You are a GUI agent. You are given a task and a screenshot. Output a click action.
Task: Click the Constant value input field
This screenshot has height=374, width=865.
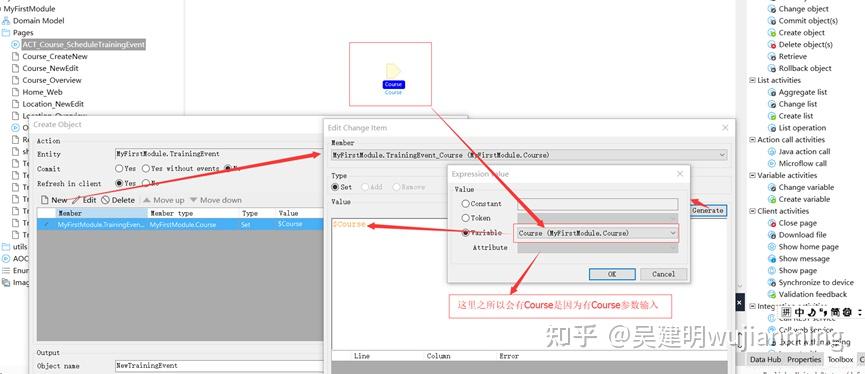click(x=597, y=204)
